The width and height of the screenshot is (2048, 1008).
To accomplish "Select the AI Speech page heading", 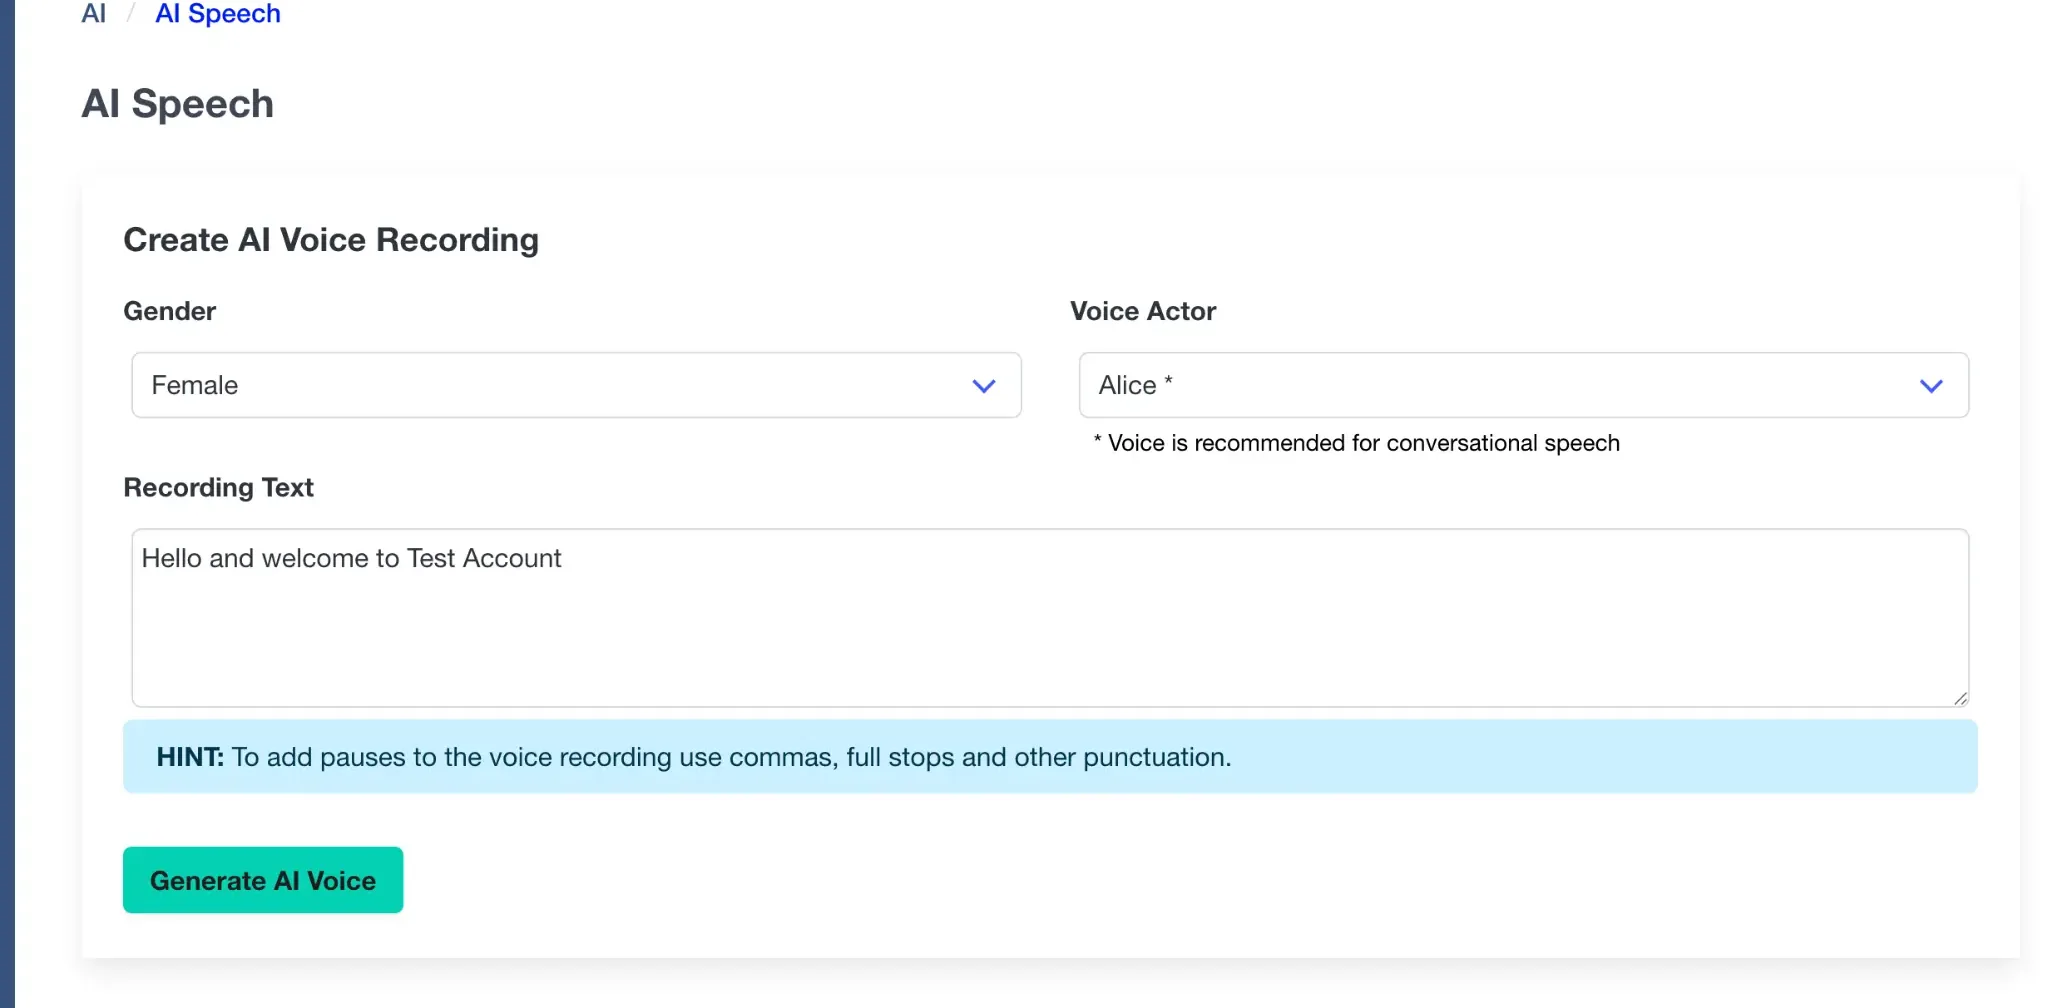I will tap(178, 103).
